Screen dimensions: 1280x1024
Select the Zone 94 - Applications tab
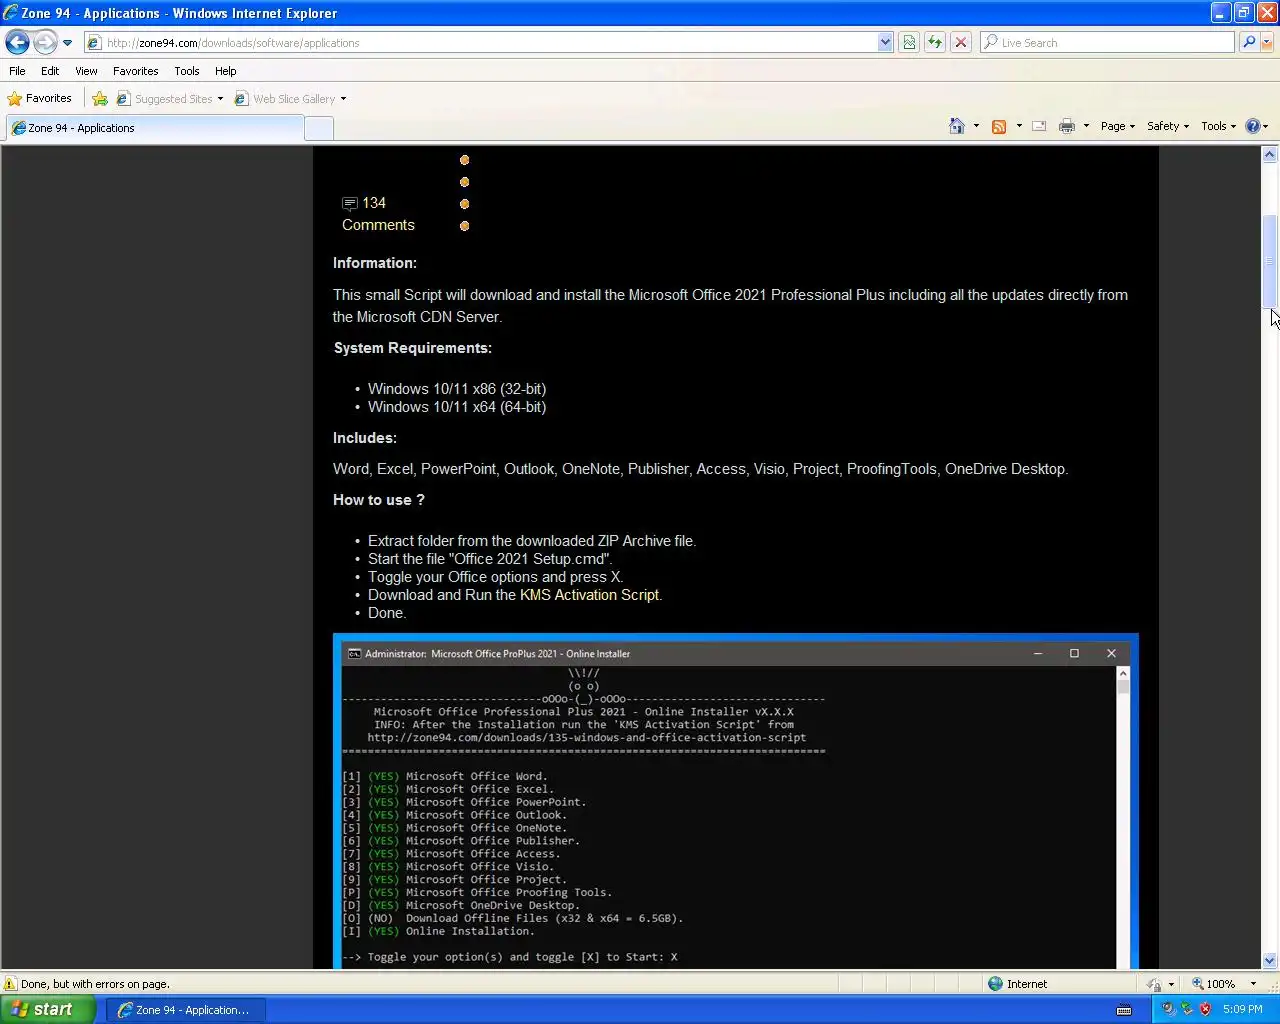[154, 128]
